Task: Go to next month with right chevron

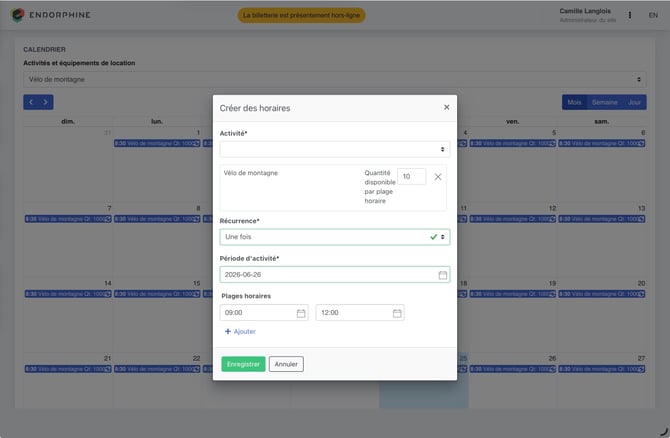Action: (x=45, y=102)
